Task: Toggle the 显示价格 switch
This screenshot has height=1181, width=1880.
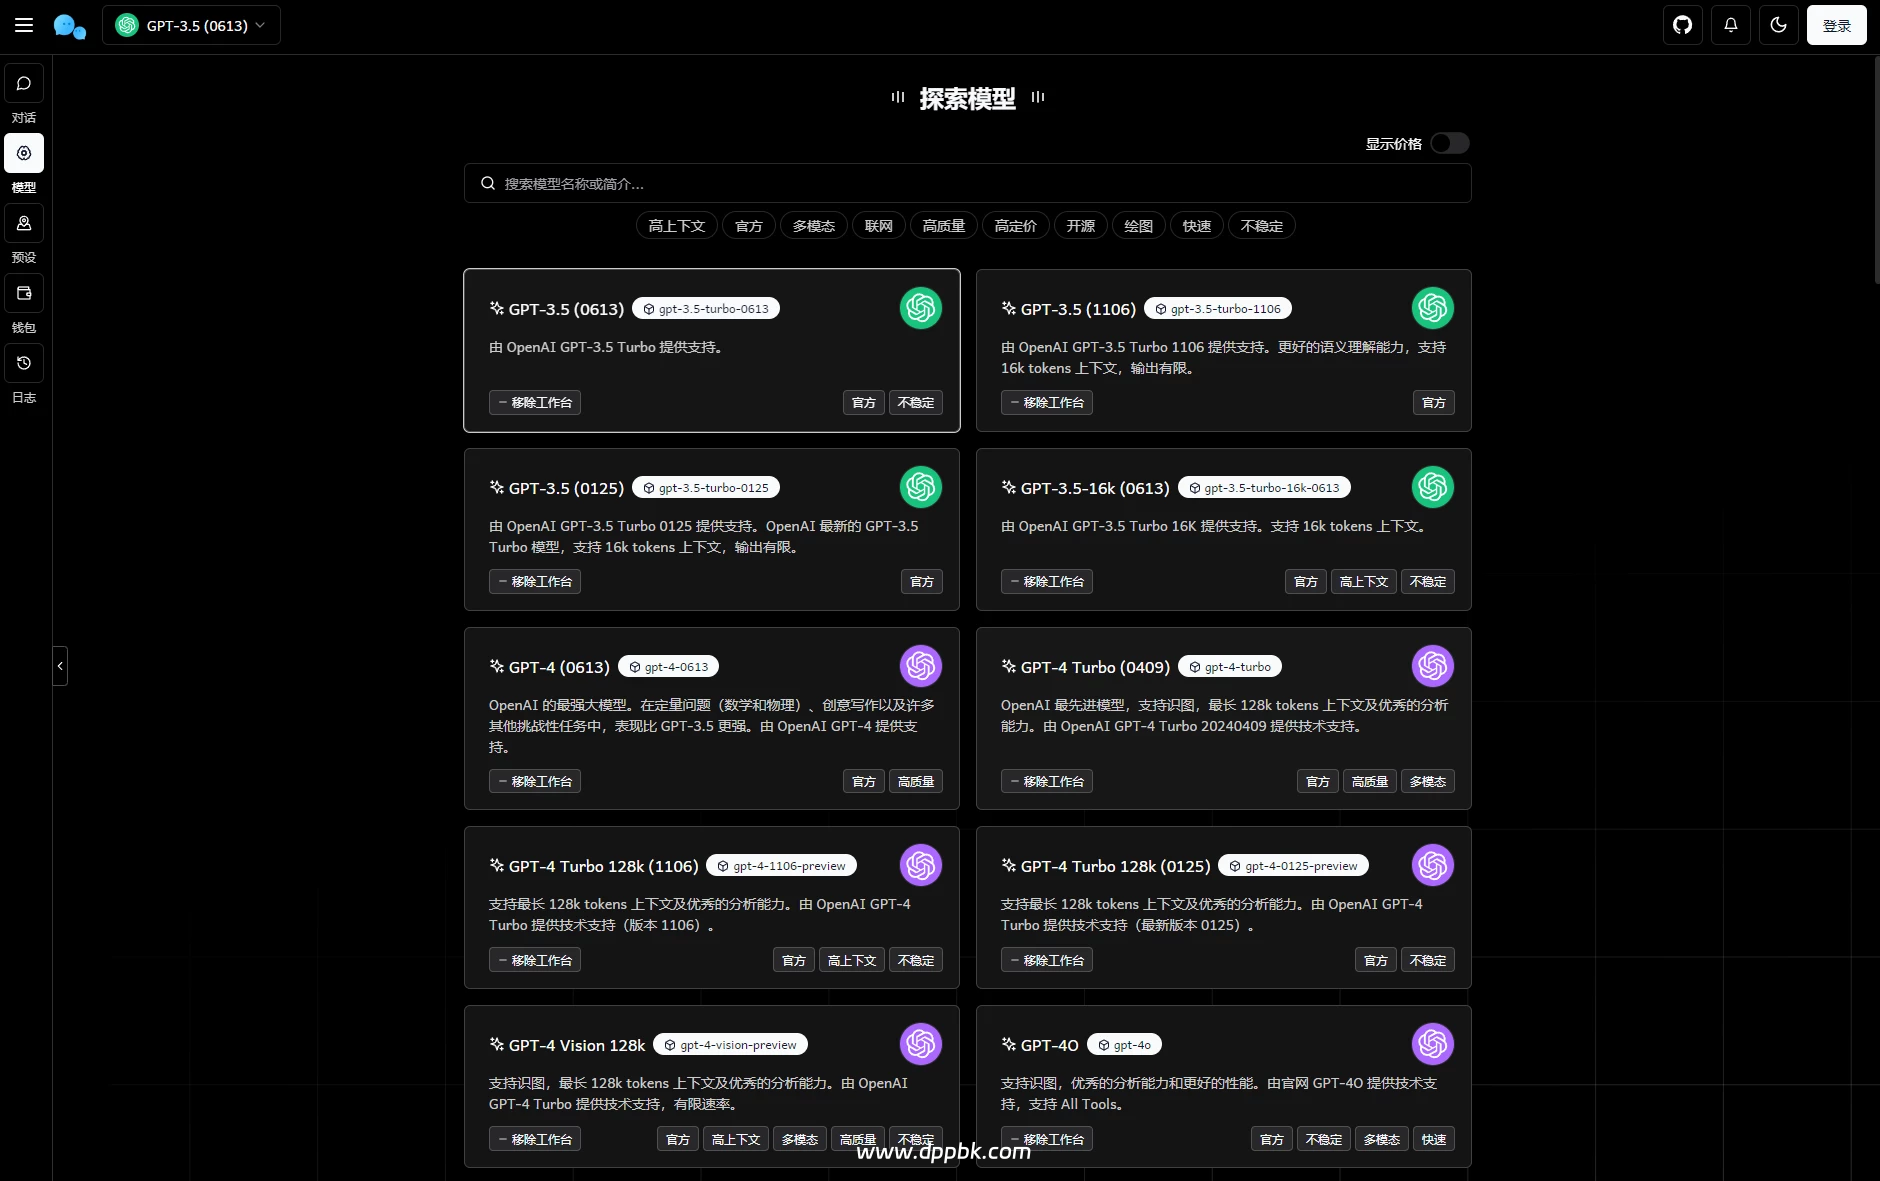Action: point(1449,143)
